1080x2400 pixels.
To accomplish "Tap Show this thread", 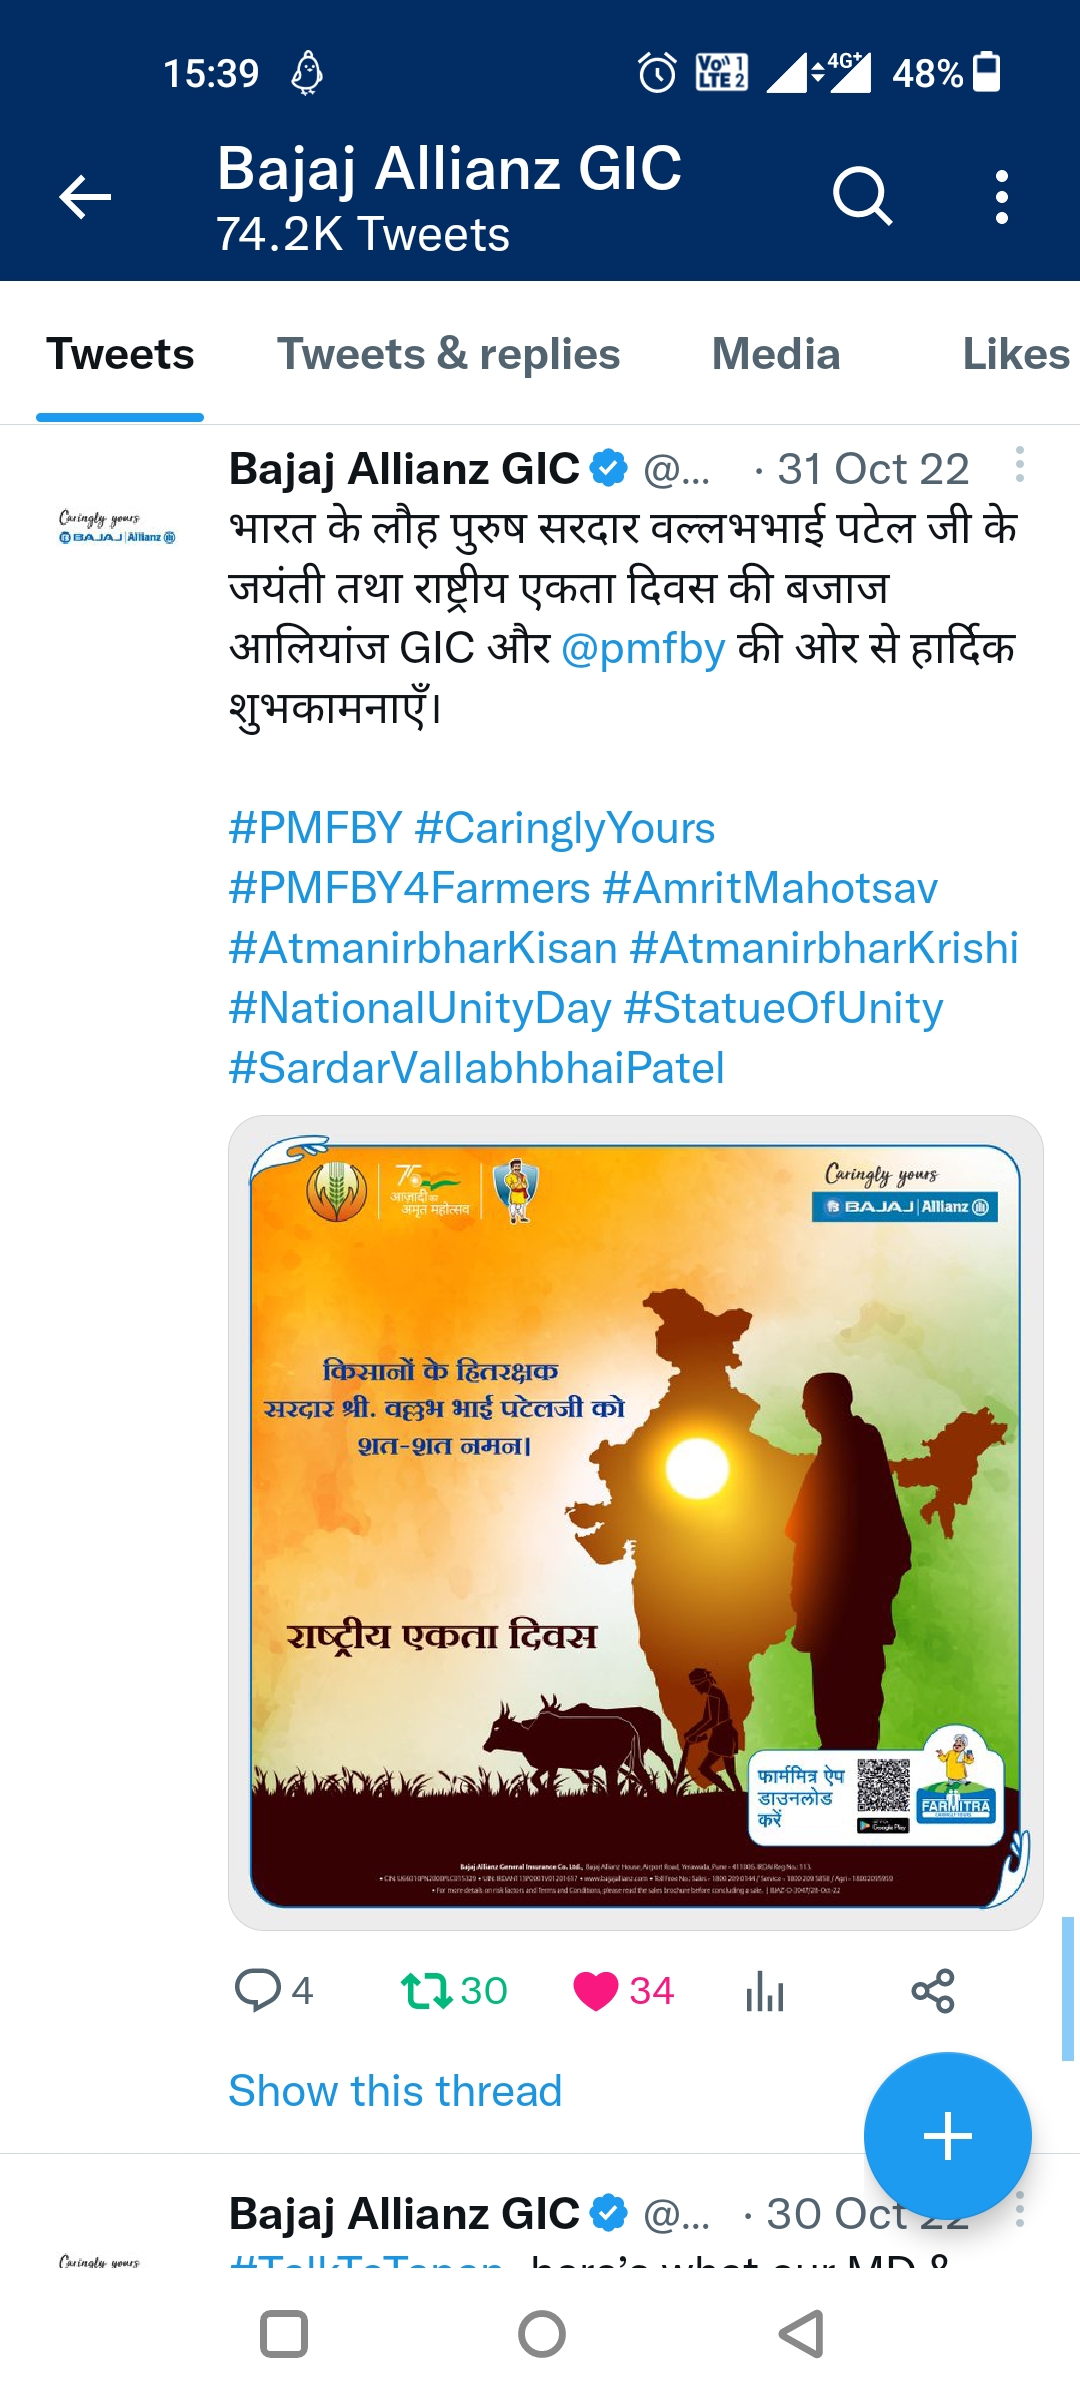I will click(x=395, y=2091).
